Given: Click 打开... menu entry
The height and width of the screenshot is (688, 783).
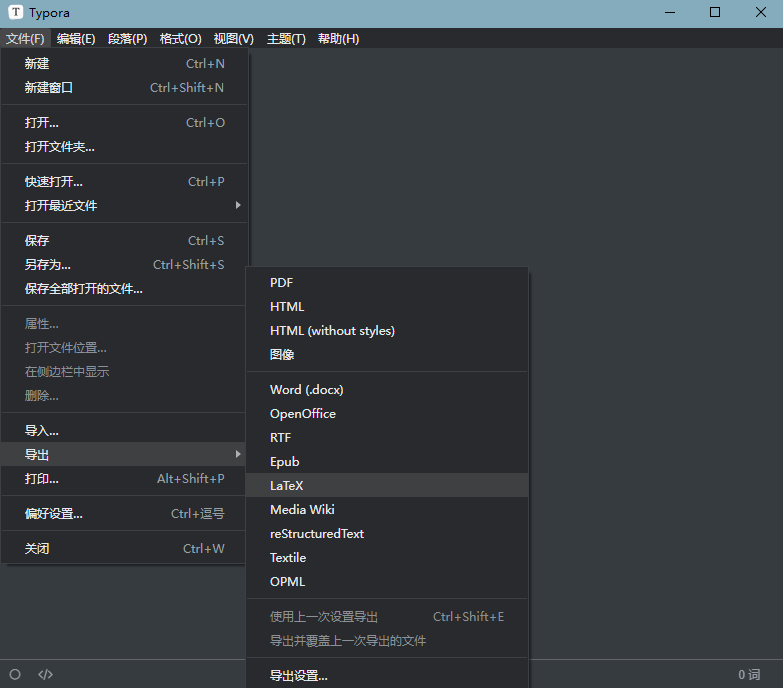Looking at the screenshot, I should pyautogui.click(x=124, y=123).
